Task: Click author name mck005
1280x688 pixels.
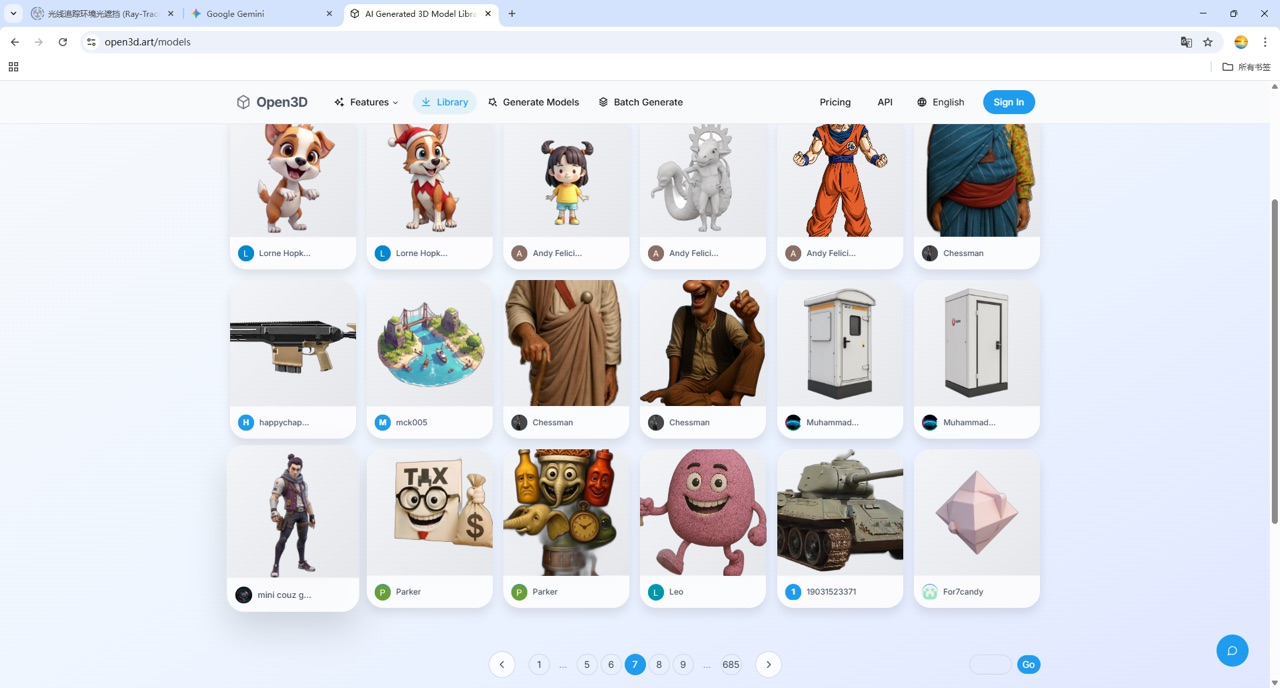Action: pos(411,422)
